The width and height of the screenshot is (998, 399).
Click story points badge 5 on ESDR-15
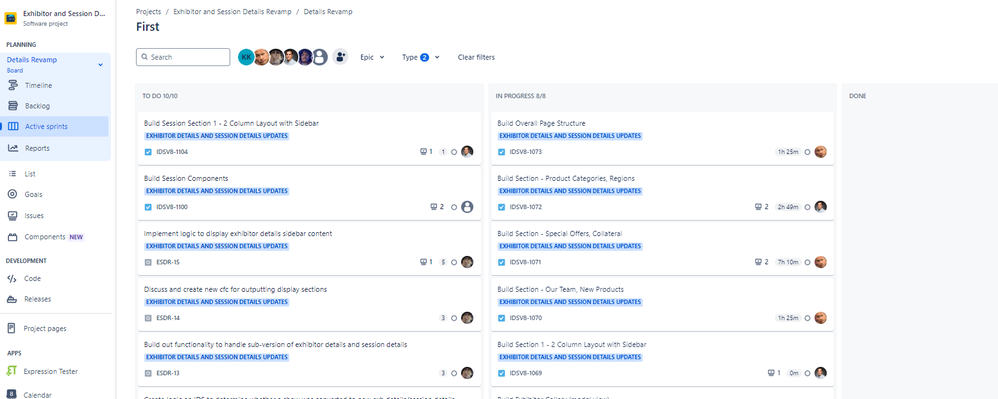443,262
